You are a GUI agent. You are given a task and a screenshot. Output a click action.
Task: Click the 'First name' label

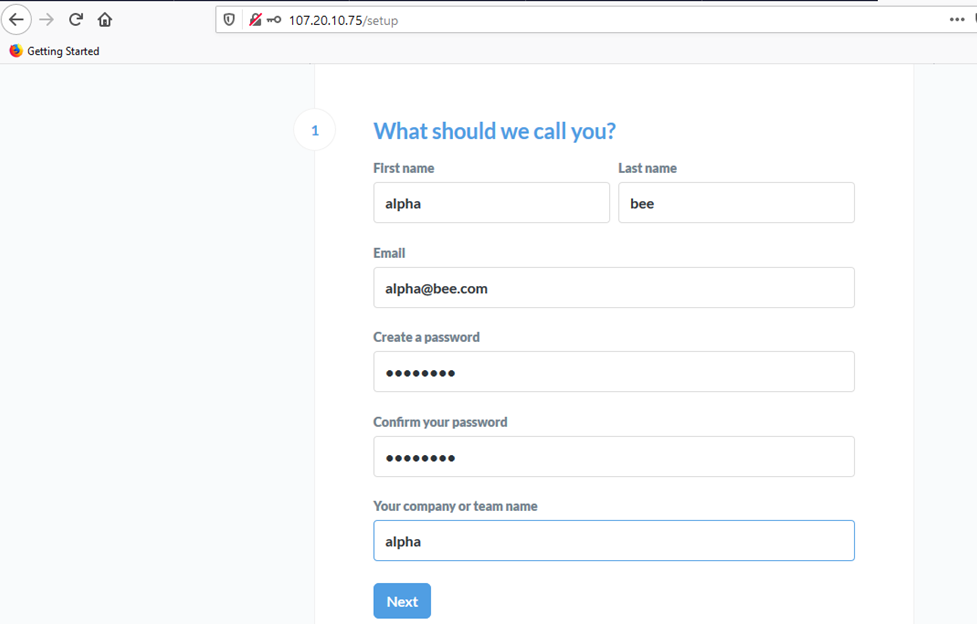click(404, 168)
